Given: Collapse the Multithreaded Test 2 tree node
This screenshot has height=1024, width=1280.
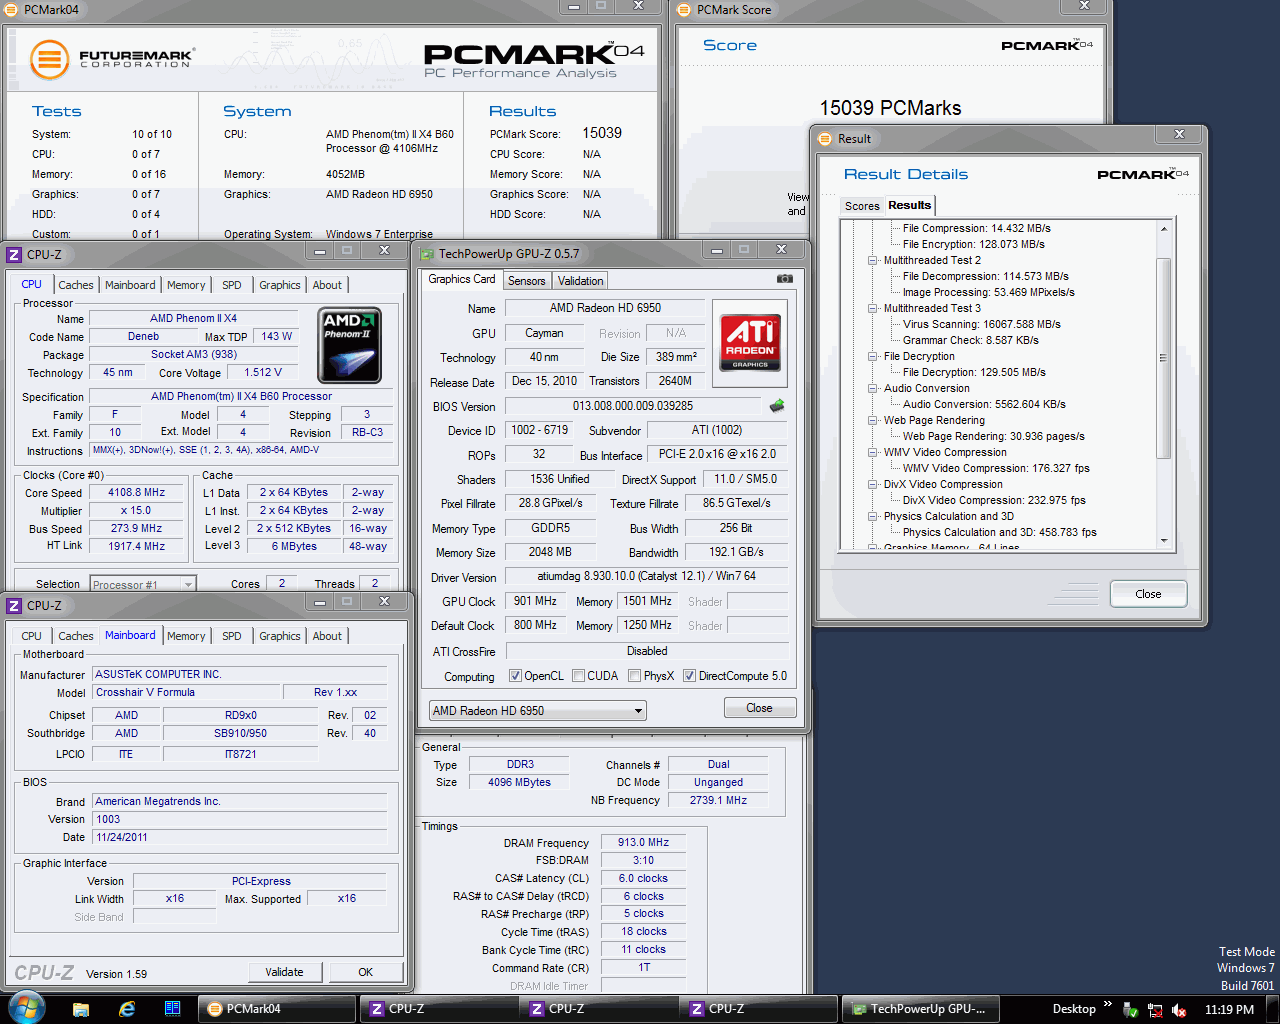Looking at the screenshot, I should click(873, 260).
